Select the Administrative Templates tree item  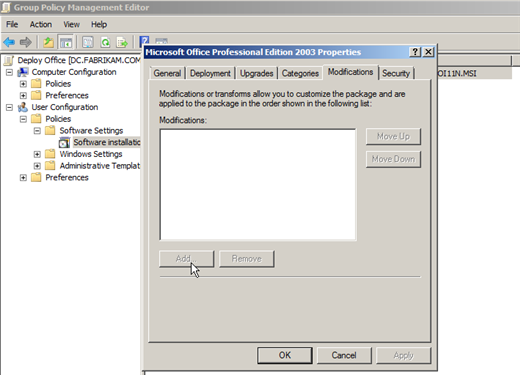[x=100, y=166]
